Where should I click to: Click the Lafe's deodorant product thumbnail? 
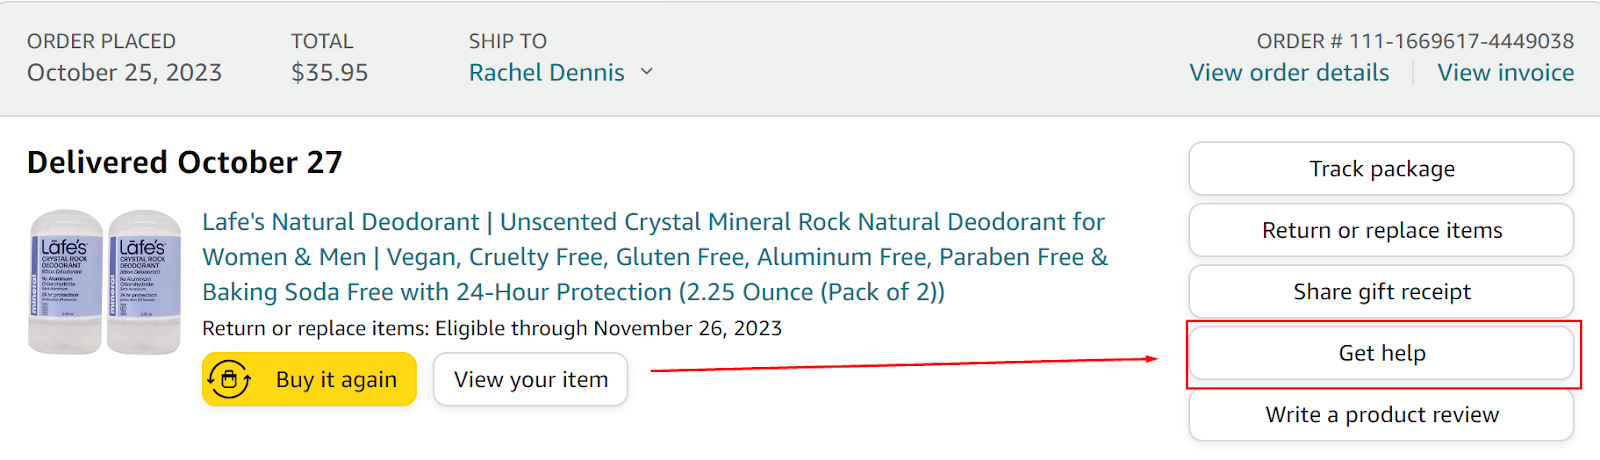click(105, 282)
